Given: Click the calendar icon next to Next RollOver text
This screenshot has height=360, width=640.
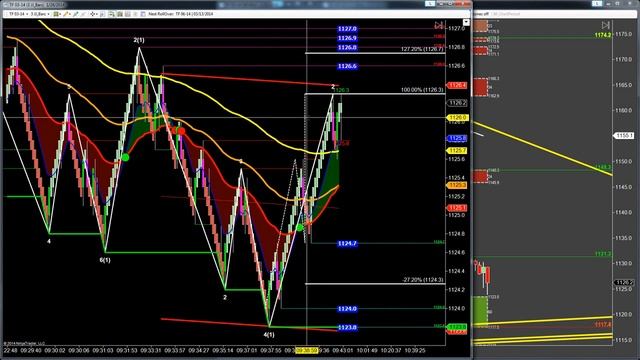Looking at the screenshot, I should 143,14.
